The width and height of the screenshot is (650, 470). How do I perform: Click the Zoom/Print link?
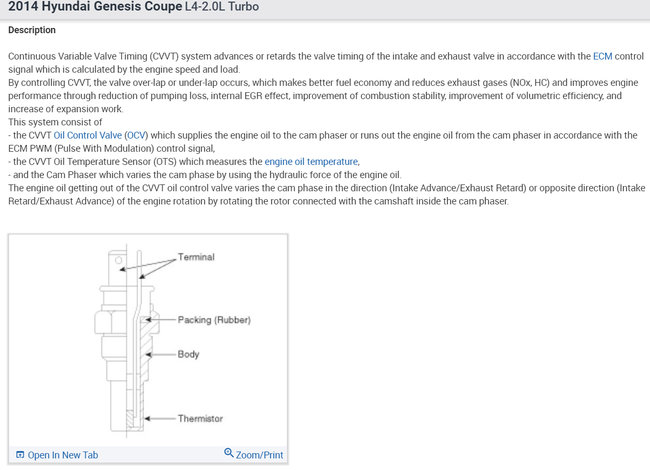(x=260, y=455)
